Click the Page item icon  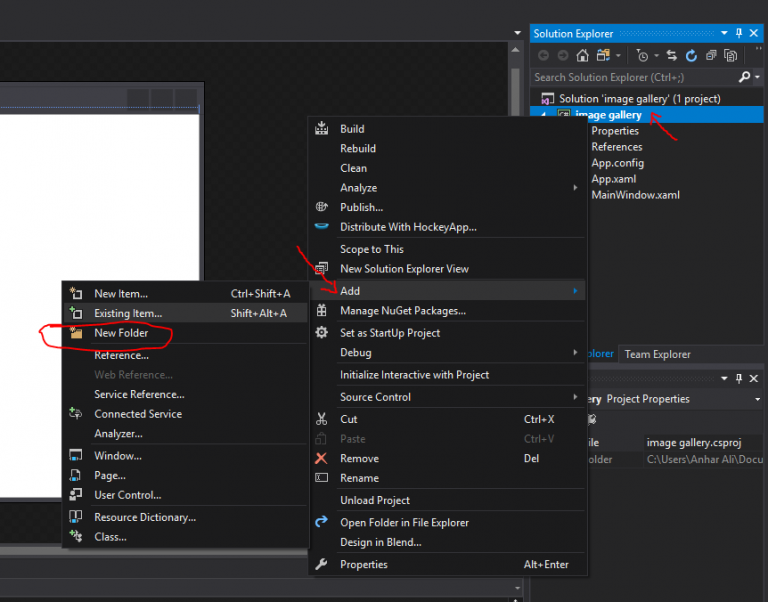coord(76,475)
